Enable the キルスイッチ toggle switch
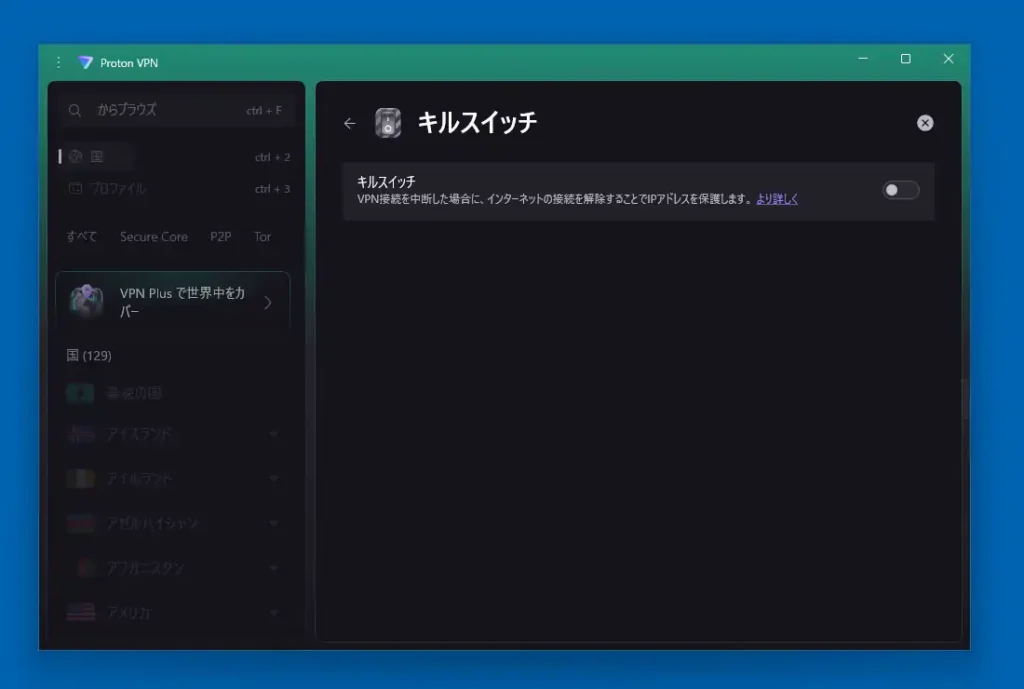Image resolution: width=1024 pixels, height=689 pixels. [x=900, y=190]
